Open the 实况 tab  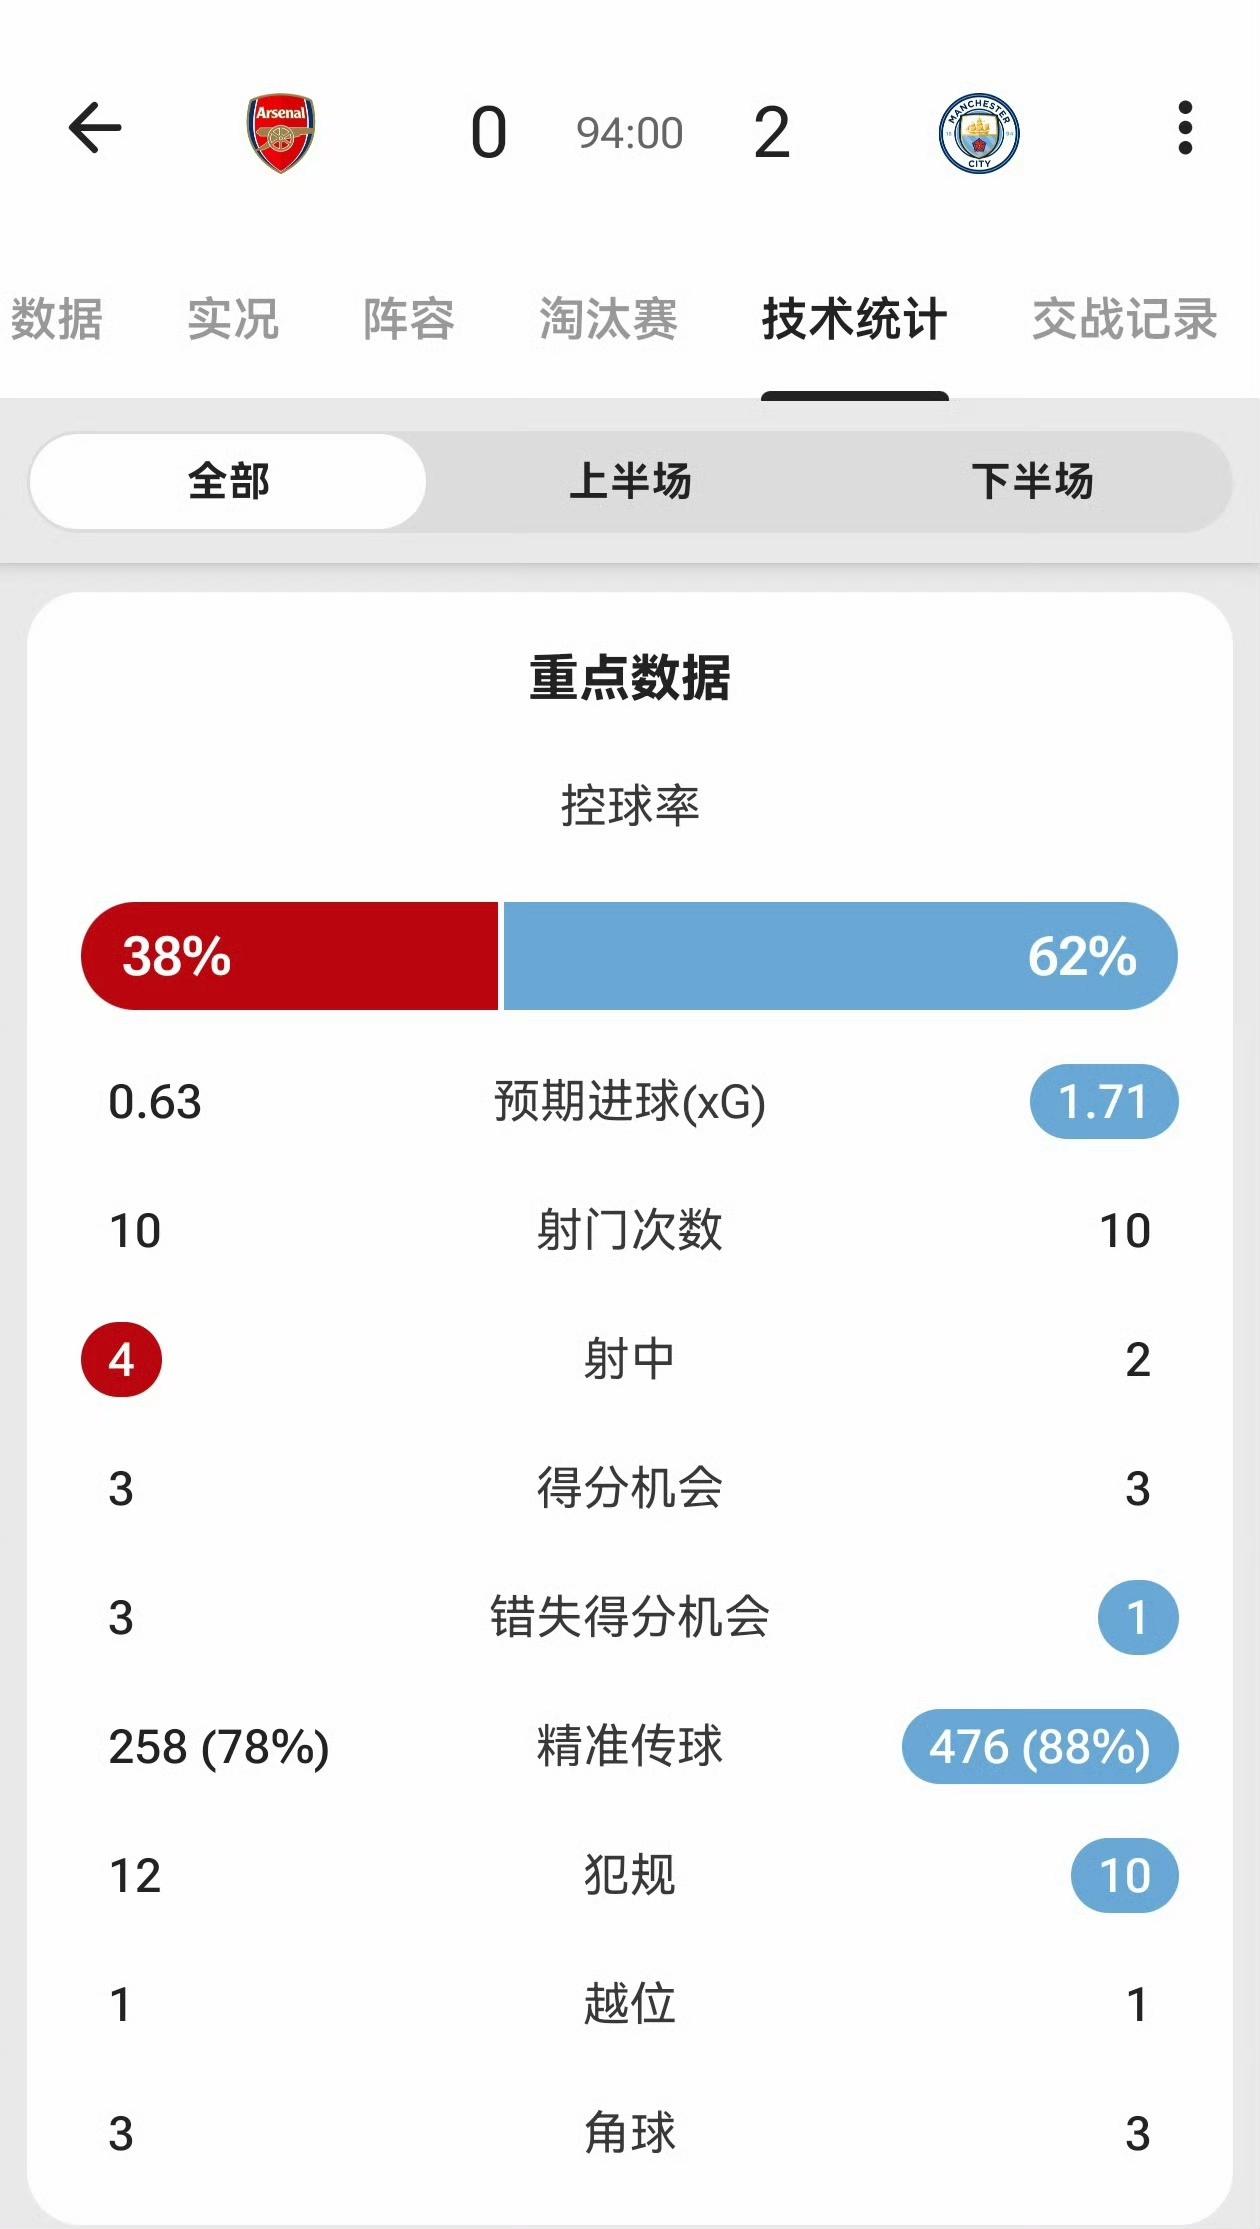[233, 320]
